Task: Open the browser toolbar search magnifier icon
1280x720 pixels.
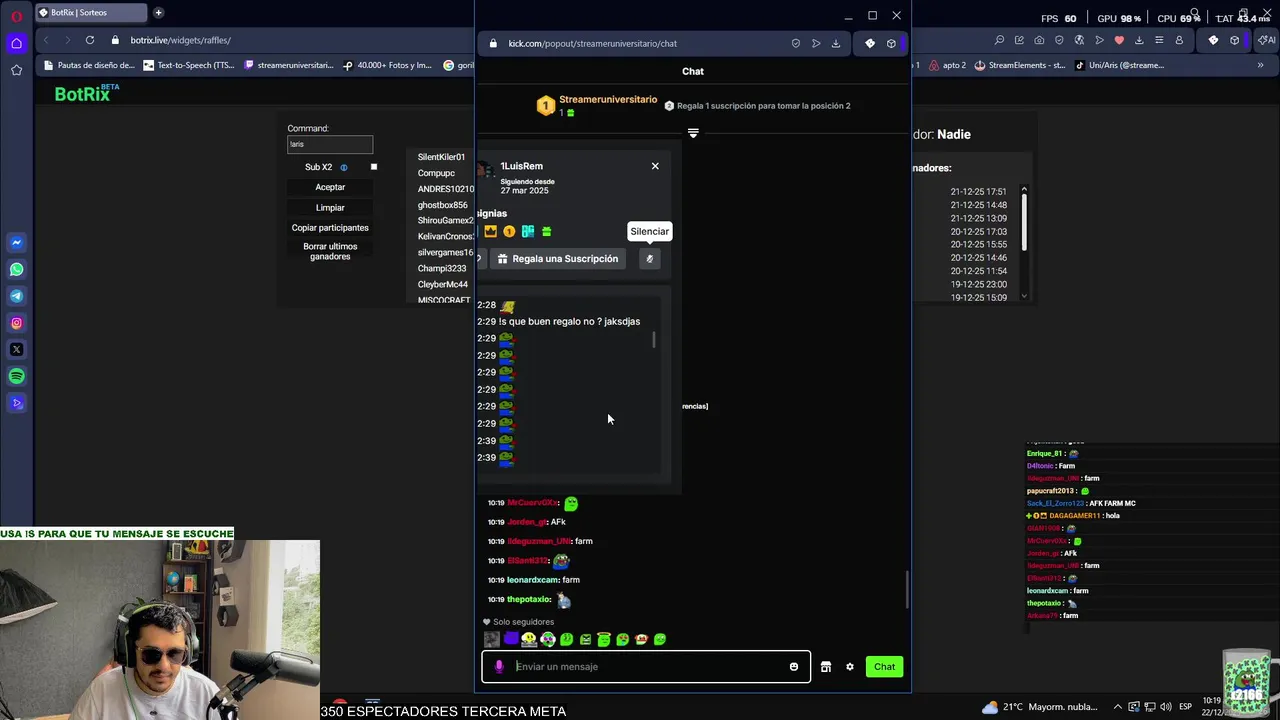Action: (999, 40)
